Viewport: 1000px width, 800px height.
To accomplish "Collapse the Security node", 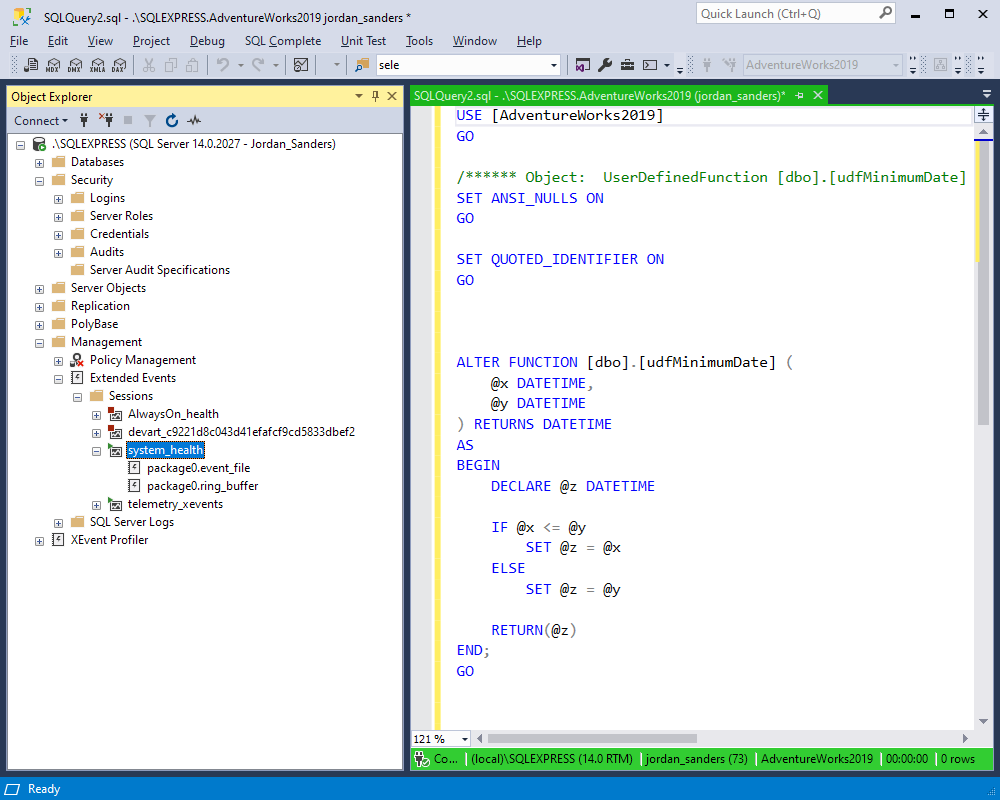I will pos(40,181).
